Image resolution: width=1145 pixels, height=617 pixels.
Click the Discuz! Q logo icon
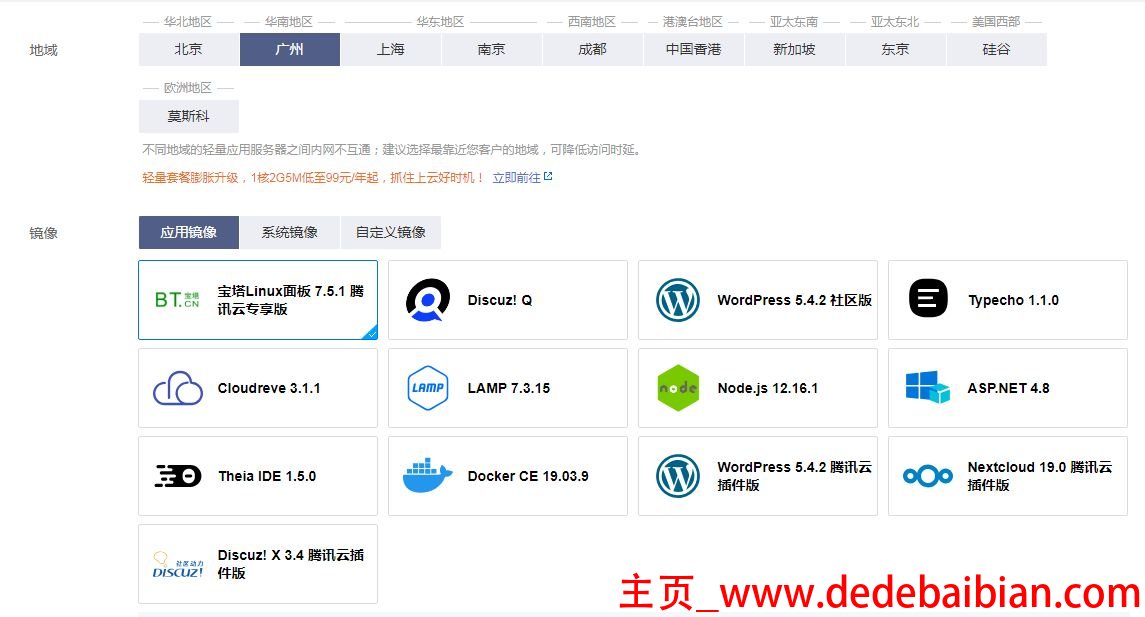point(428,299)
